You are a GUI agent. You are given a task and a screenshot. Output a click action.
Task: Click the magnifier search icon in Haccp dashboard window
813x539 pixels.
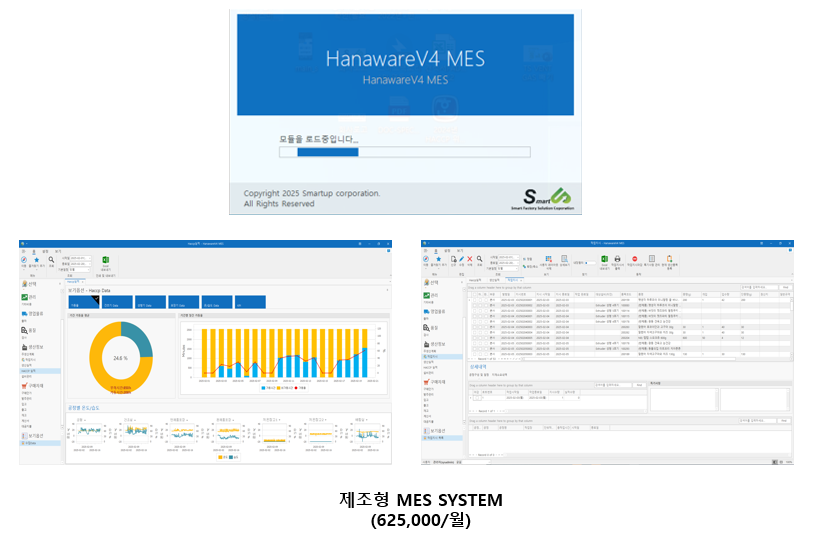tap(51, 260)
